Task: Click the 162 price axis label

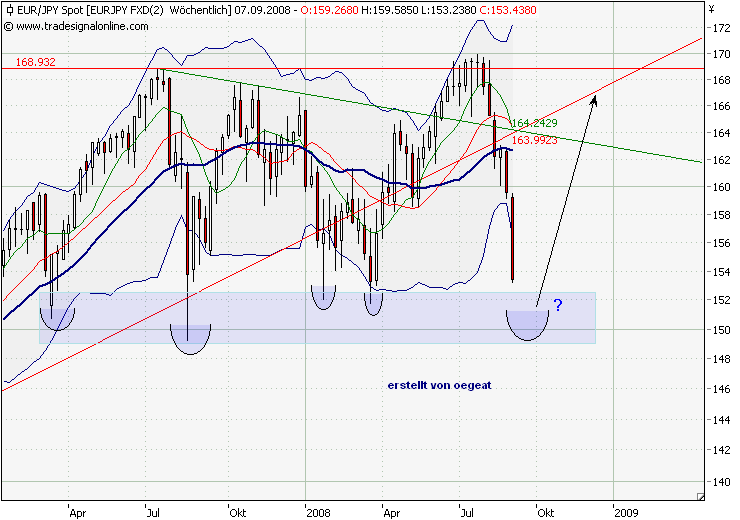Action: (721, 159)
